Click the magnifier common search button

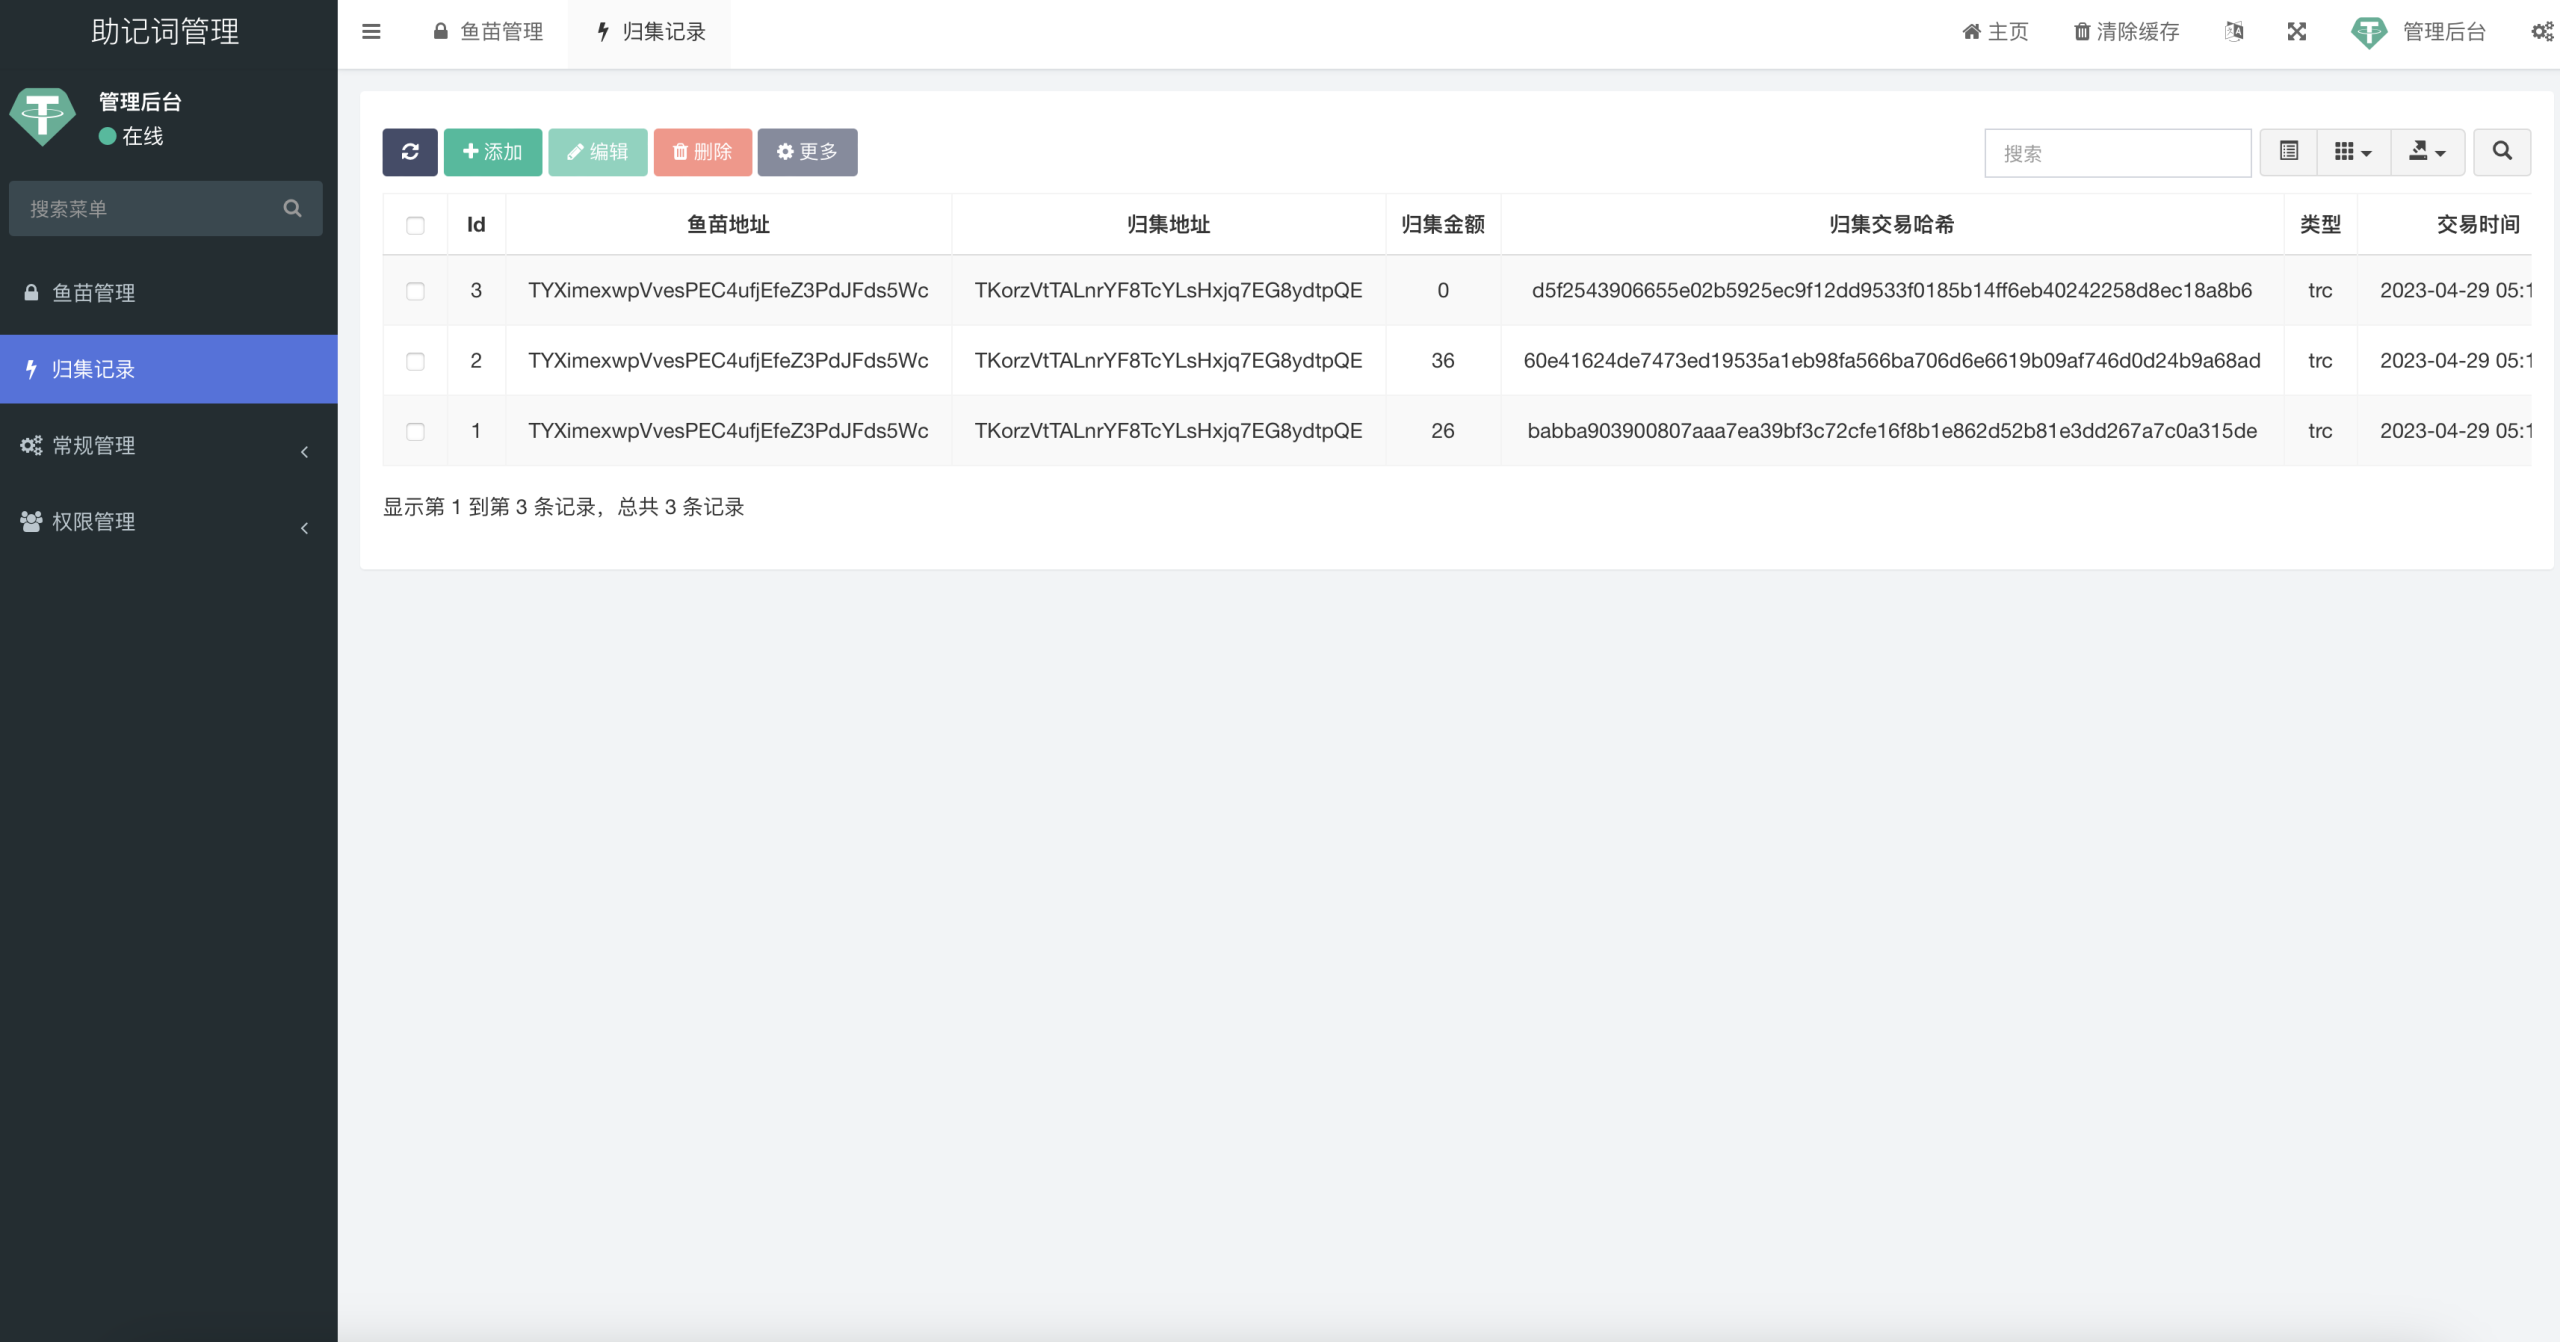coord(2502,152)
